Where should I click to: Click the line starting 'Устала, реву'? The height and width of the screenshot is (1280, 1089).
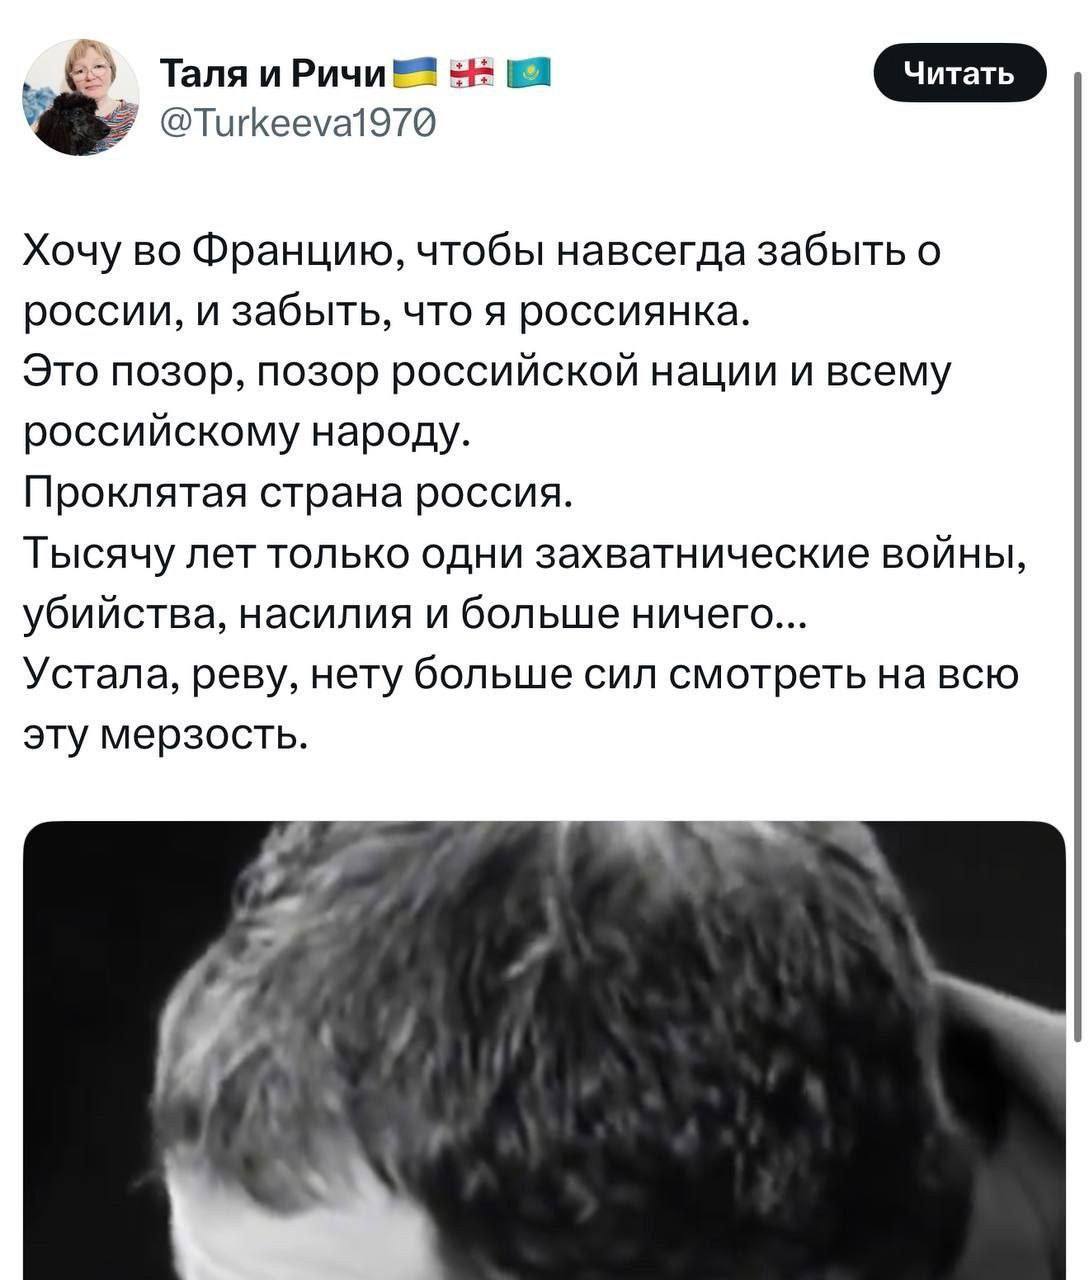click(521, 675)
